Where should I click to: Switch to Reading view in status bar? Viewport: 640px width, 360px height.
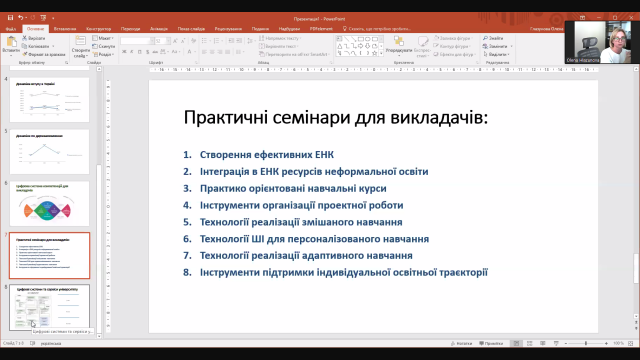542,343
